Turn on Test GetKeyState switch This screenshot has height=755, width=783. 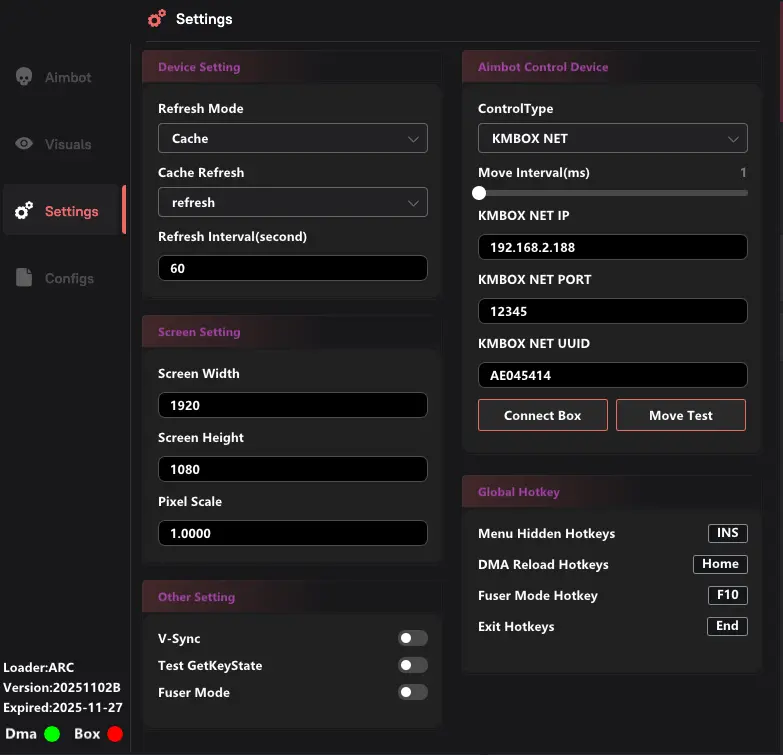pyautogui.click(x=412, y=665)
